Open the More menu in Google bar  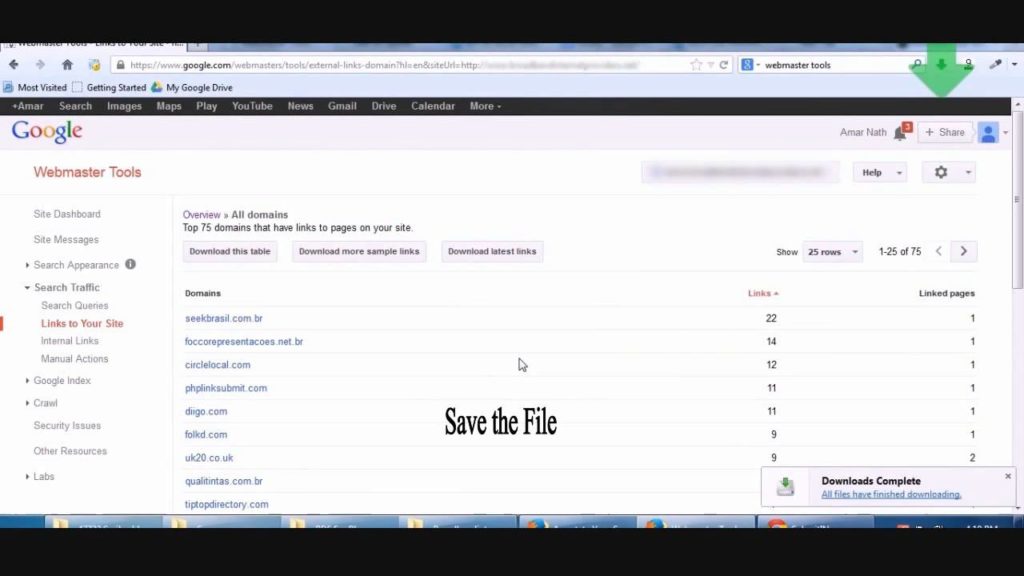485,106
